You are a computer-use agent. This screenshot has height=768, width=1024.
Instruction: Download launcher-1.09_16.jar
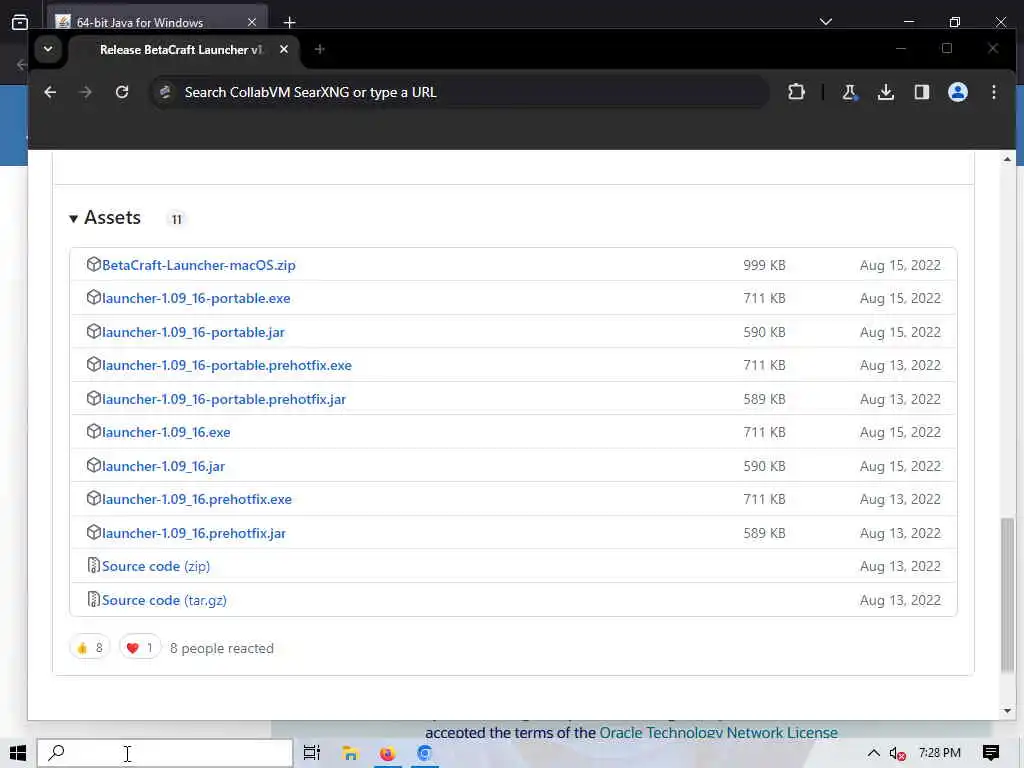163,466
